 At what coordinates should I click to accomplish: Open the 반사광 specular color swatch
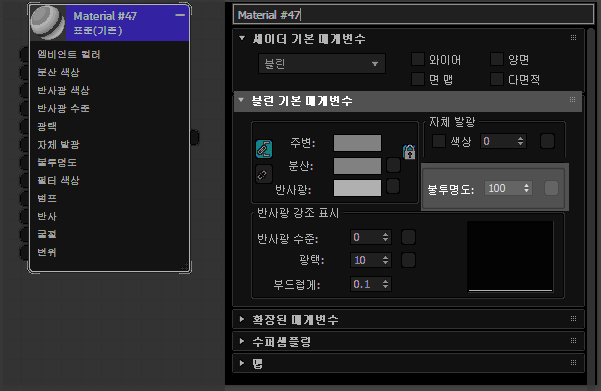(x=357, y=188)
